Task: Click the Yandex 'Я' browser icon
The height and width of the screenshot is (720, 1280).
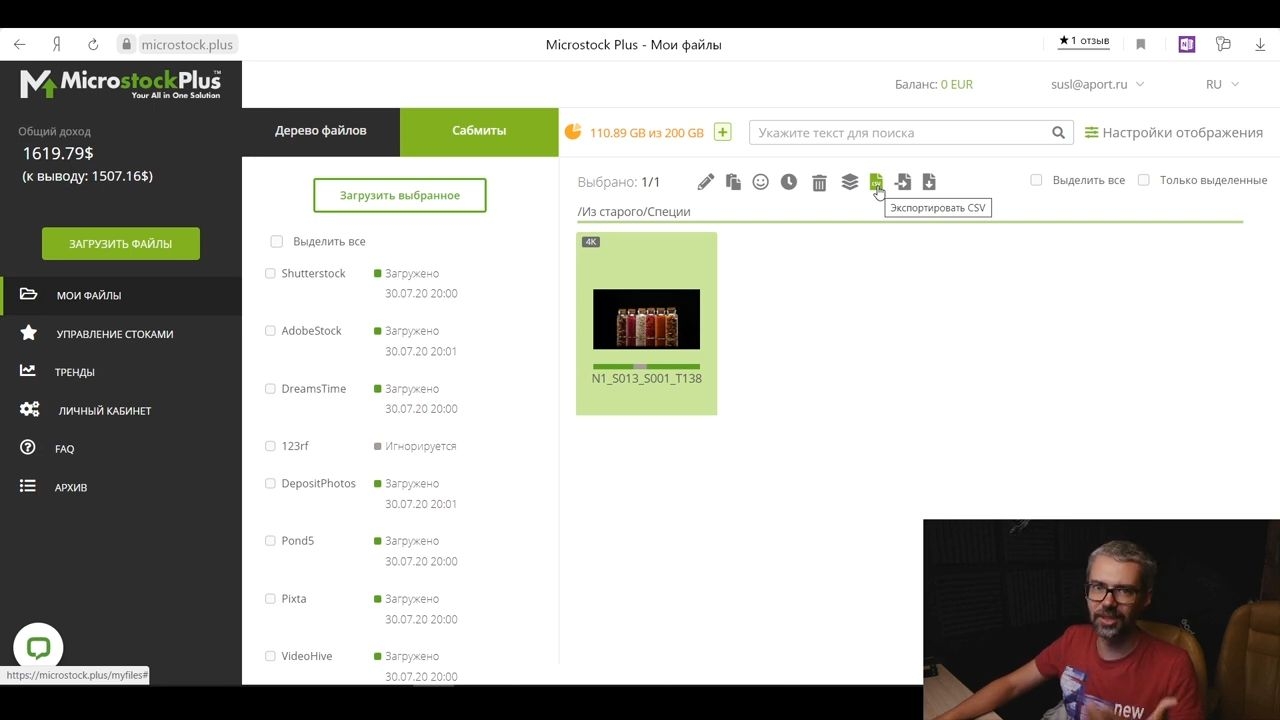Action: click(x=57, y=44)
